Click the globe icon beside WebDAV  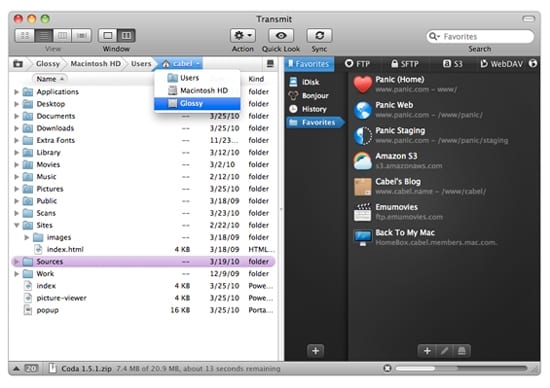(x=533, y=63)
